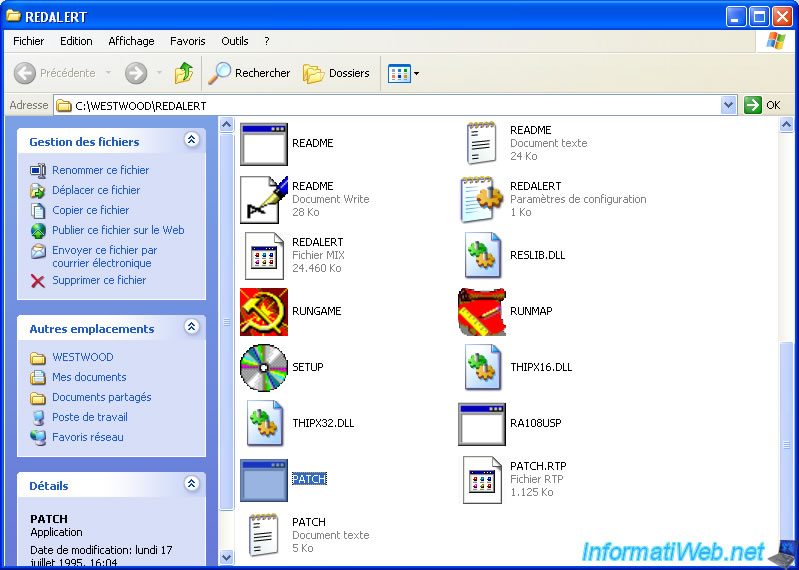
Task: Open Documents partagés link
Action: (101, 397)
